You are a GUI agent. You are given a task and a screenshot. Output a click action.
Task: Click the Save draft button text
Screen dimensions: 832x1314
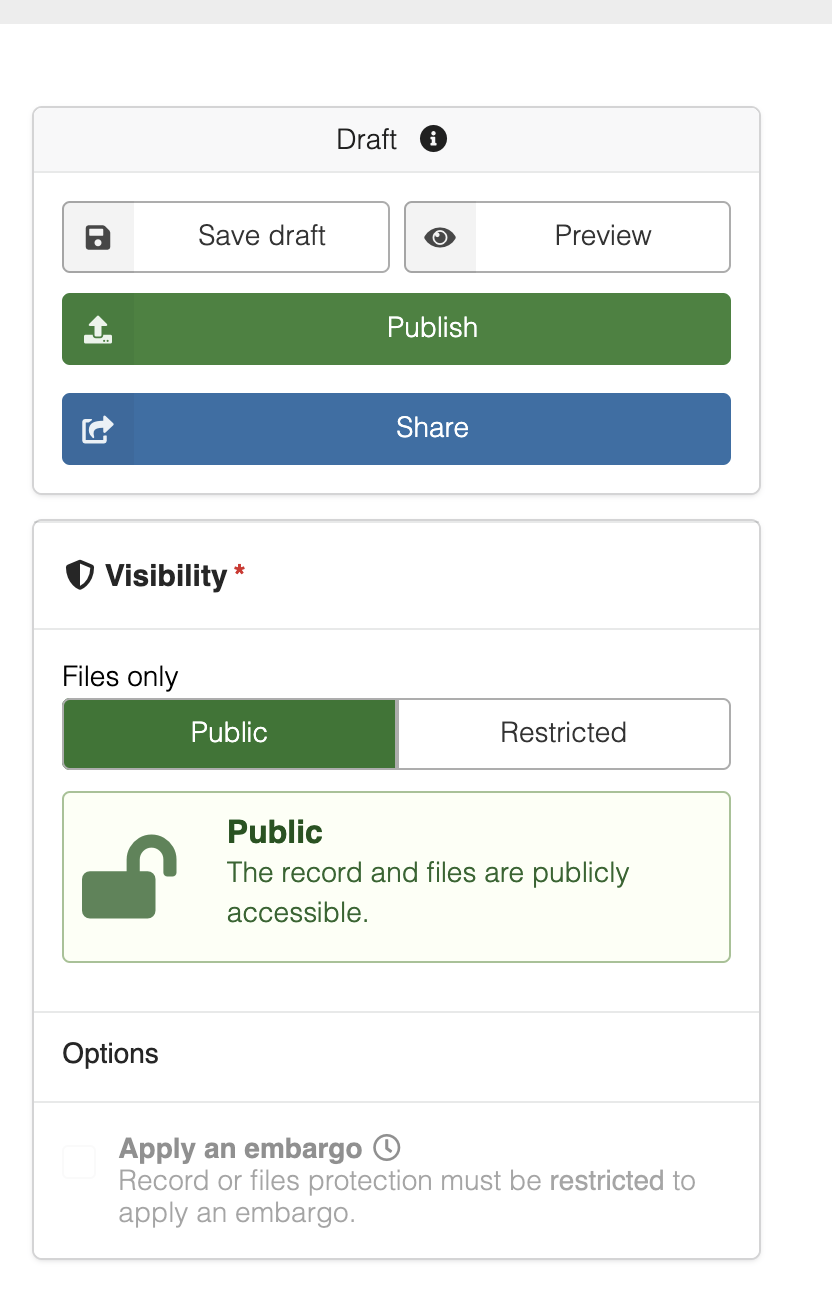coord(262,236)
